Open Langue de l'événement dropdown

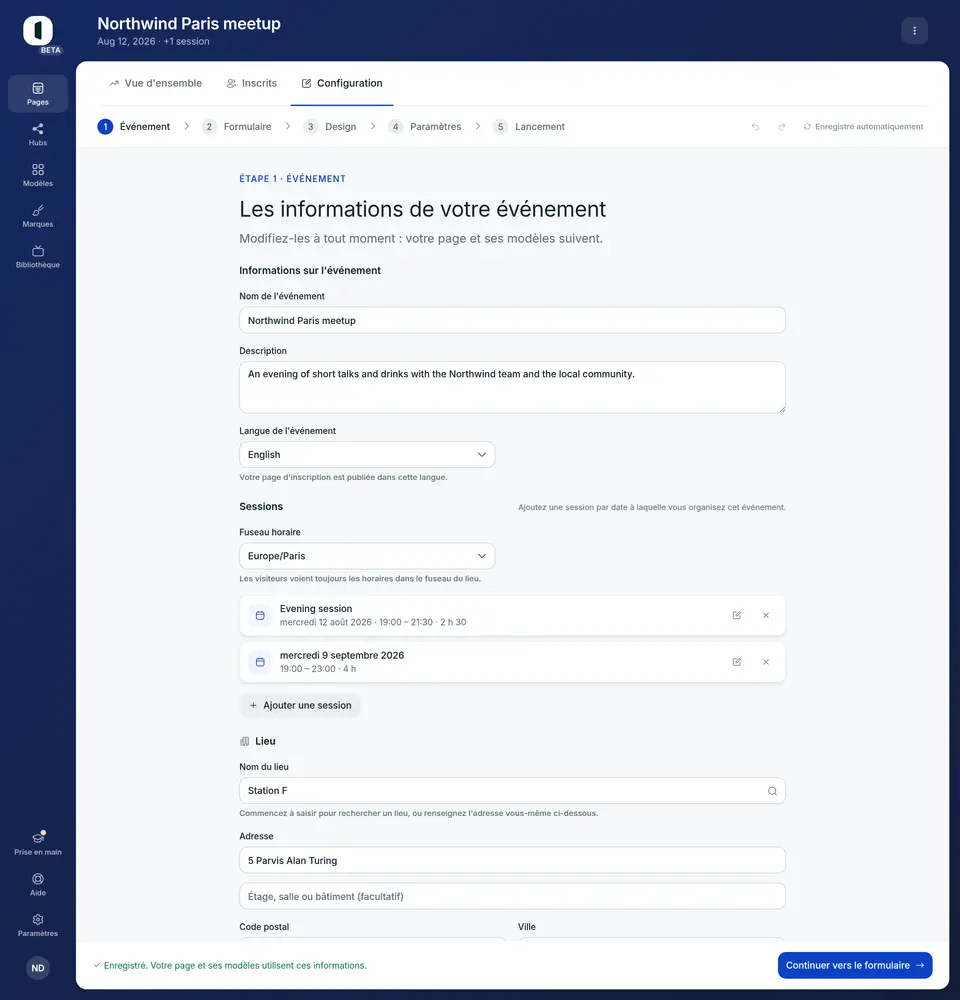[x=367, y=455]
